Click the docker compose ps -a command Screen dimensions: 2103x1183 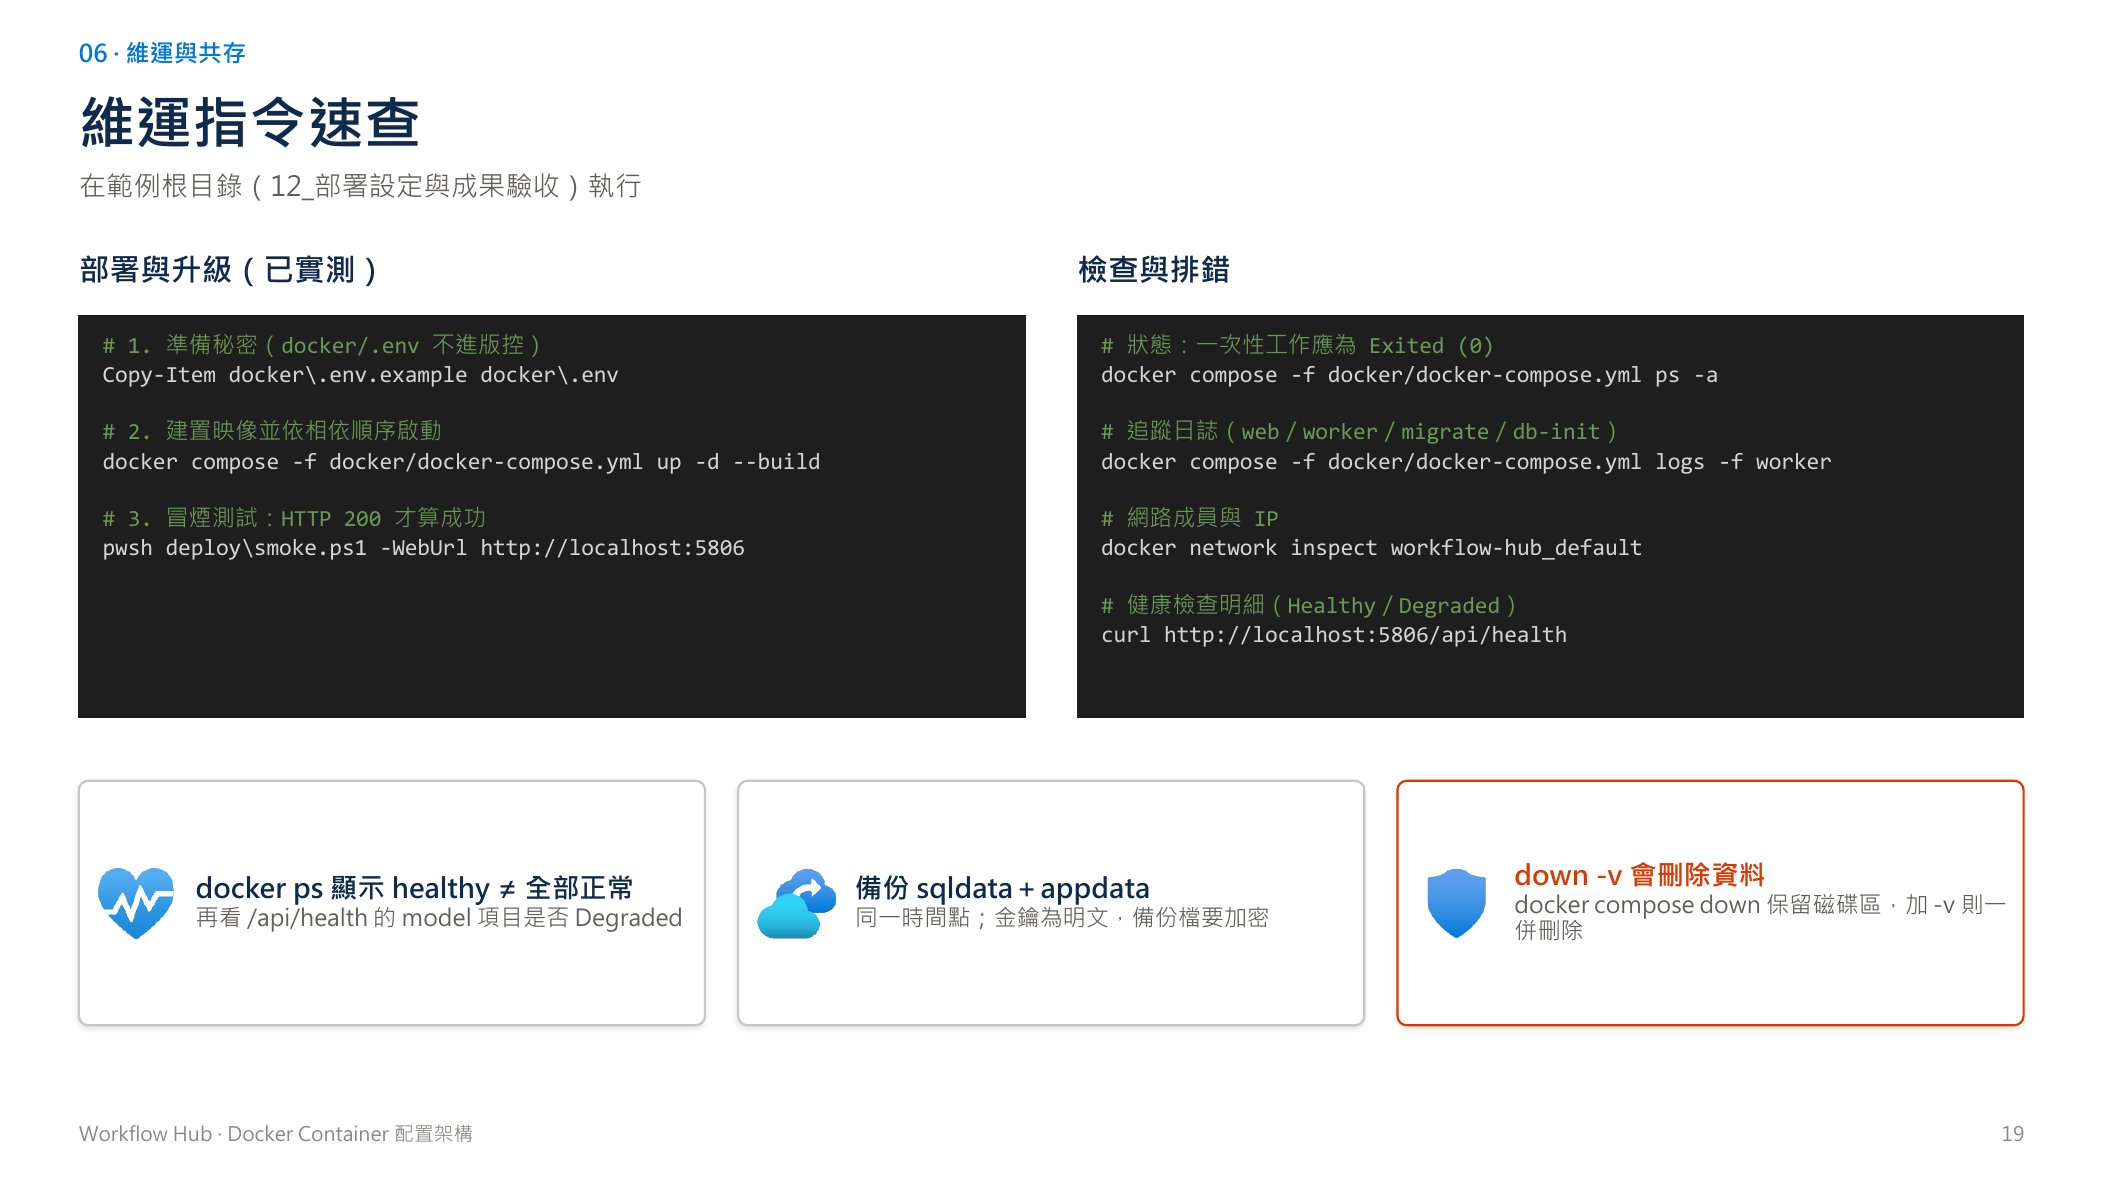[x=1409, y=375]
